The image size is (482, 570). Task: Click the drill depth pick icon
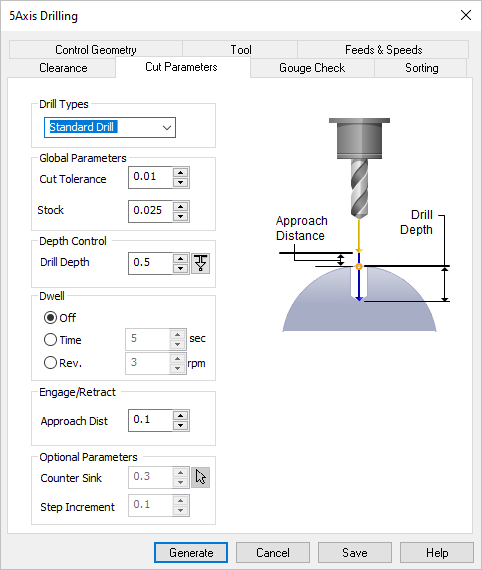tap(200, 263)
